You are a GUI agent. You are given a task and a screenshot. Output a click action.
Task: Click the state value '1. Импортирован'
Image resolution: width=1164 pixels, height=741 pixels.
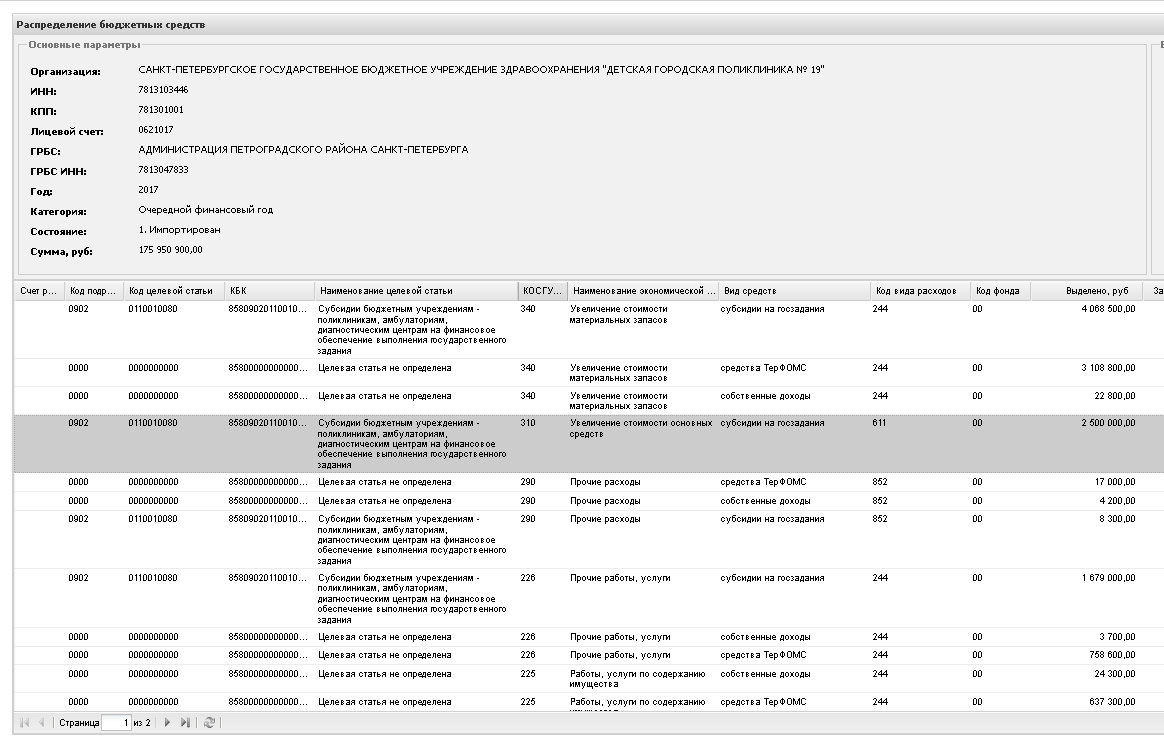coord(179,230)
